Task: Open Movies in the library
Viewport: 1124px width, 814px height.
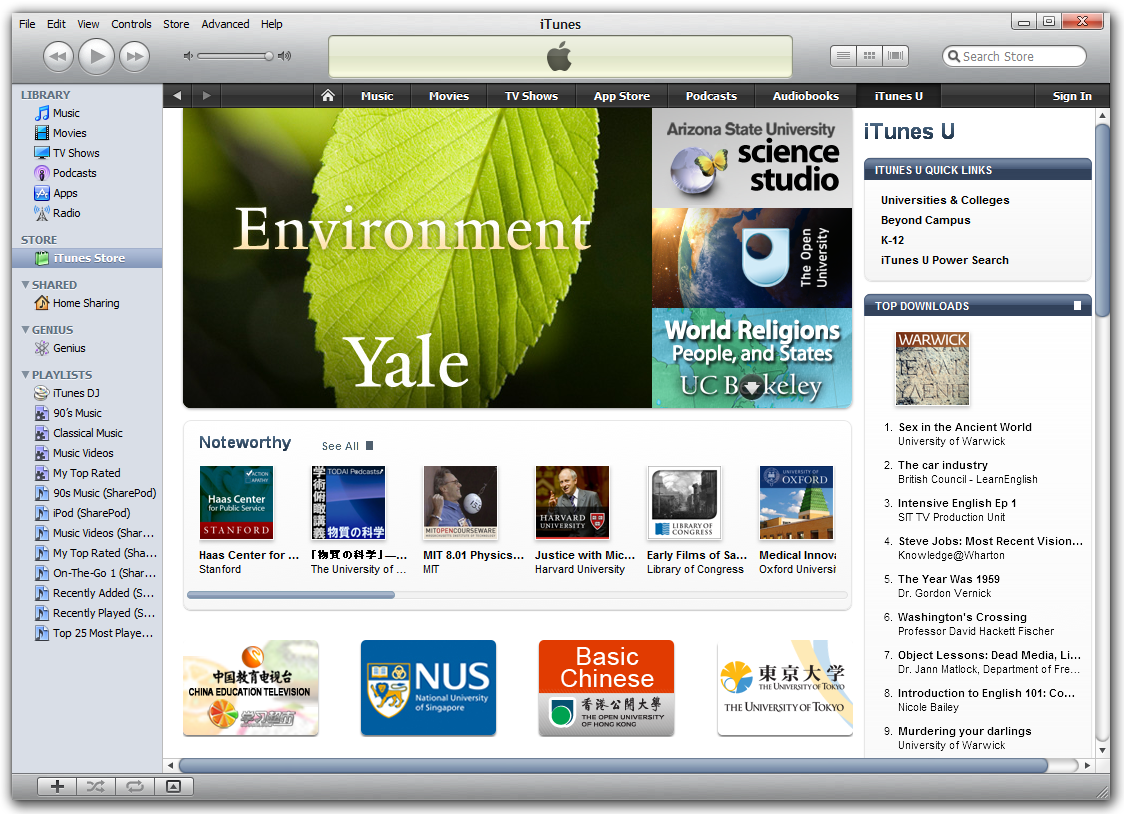Action: [x=70, y=133]
